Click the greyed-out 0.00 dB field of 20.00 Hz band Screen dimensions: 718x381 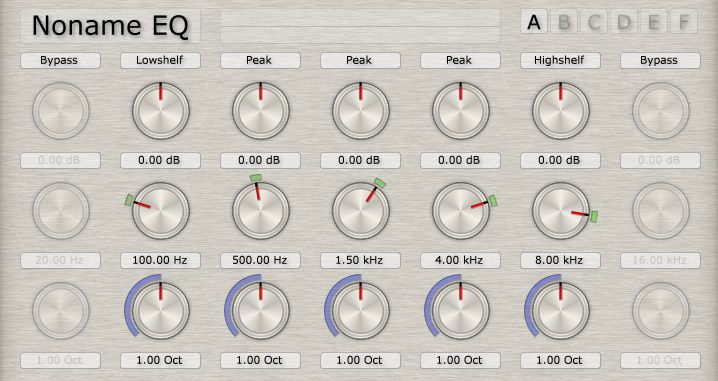point(60,160)
